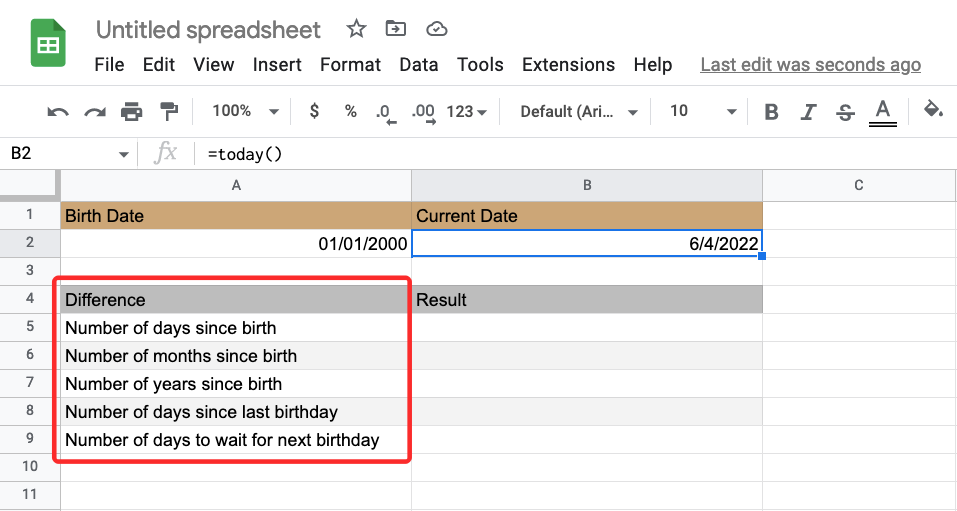Select cell containing 6/4/2022
Viewport: 957px width, 511px height.
tap(587, 244)
